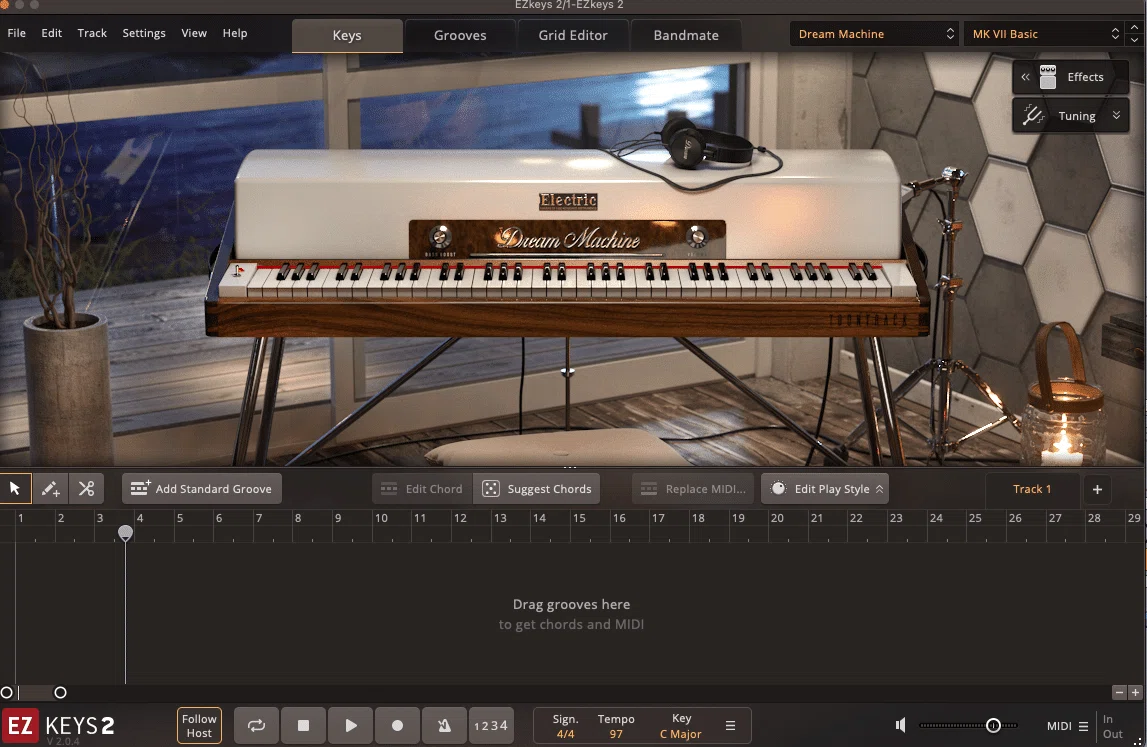This screenshot has width=1147, height=747.
Task: Click the Tuning button label
Action: pyautogui.click(x=1077, y=116)
